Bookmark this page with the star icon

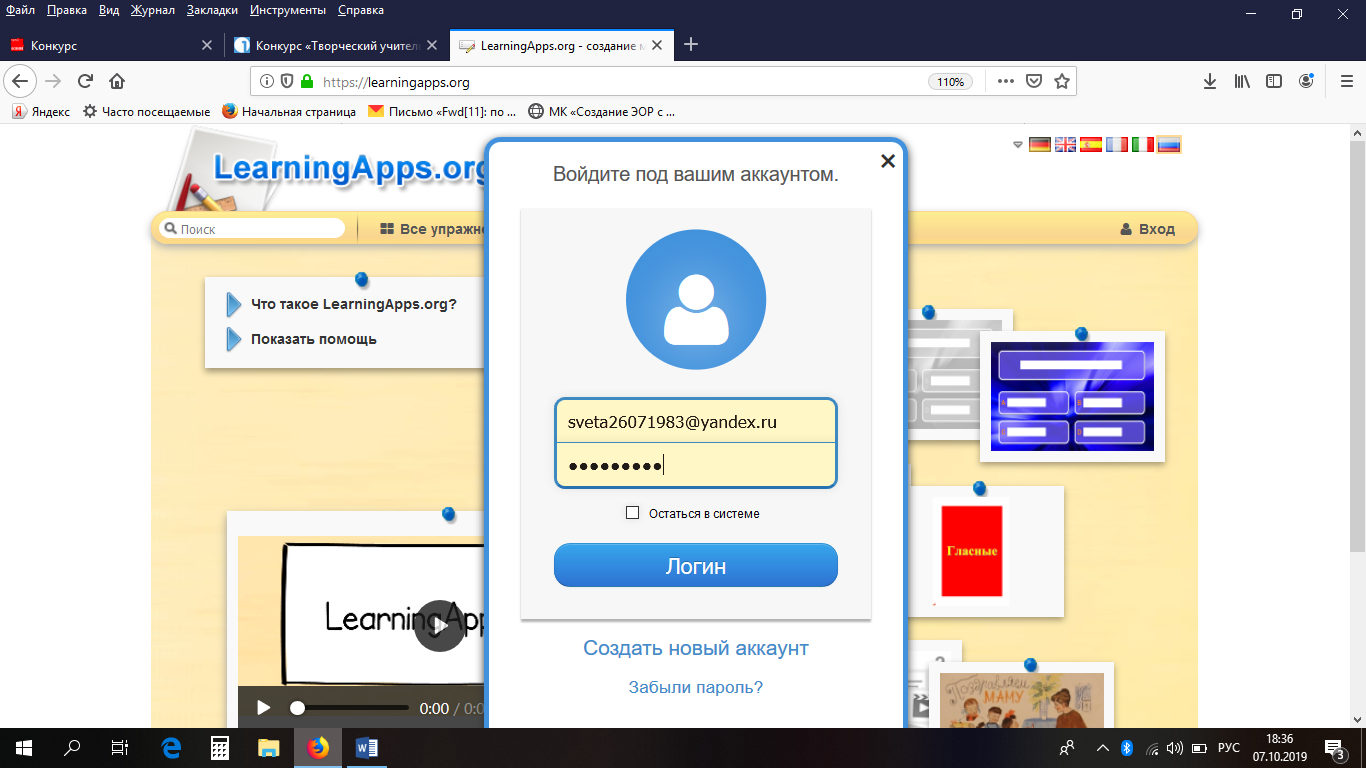point(1062,82)
